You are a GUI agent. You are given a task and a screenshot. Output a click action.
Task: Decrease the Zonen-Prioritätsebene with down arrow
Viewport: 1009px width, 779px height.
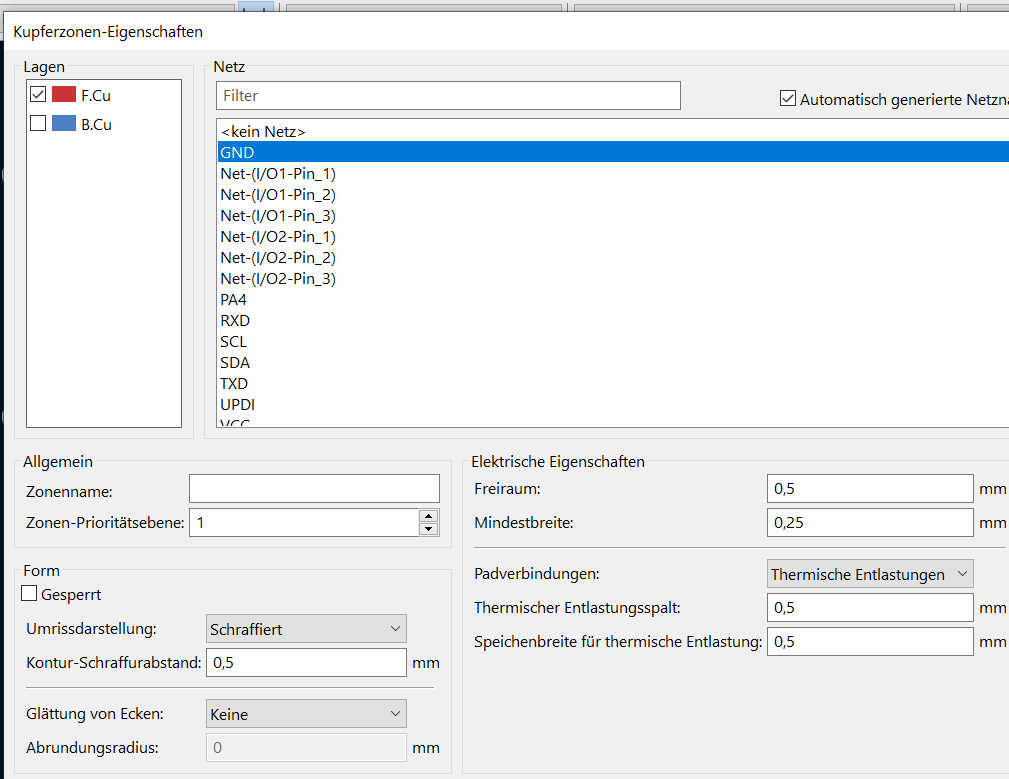pos(429,528)
